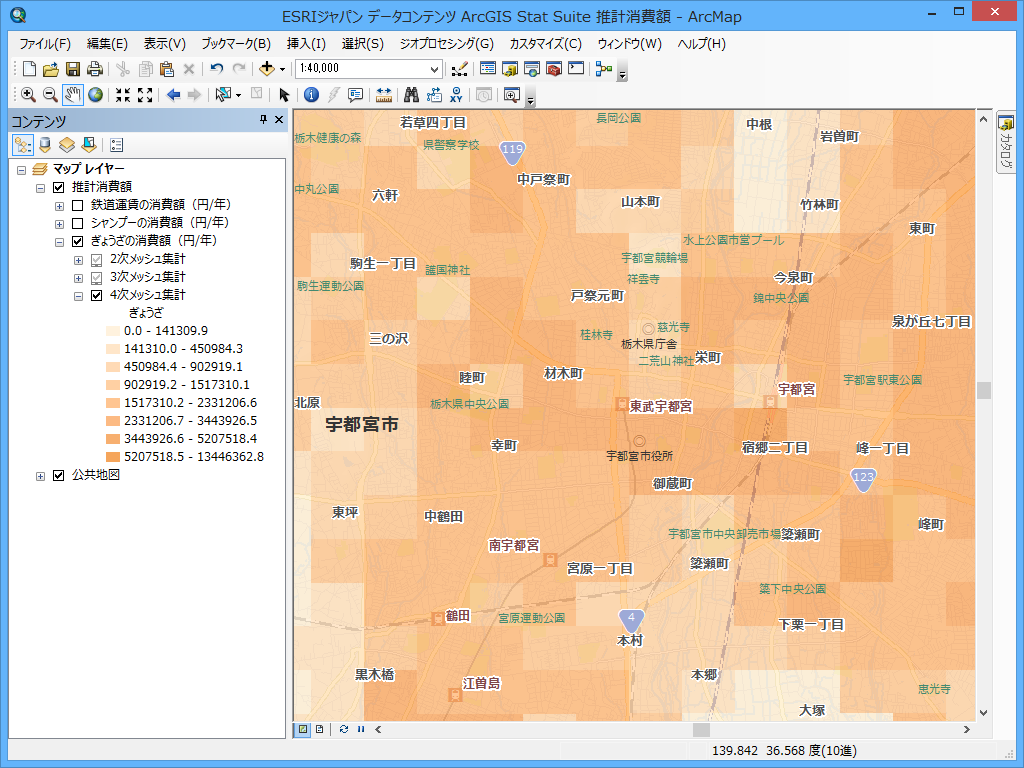Select the Select Elements arrow tool

pyautogui.click(x=283, y=95)
